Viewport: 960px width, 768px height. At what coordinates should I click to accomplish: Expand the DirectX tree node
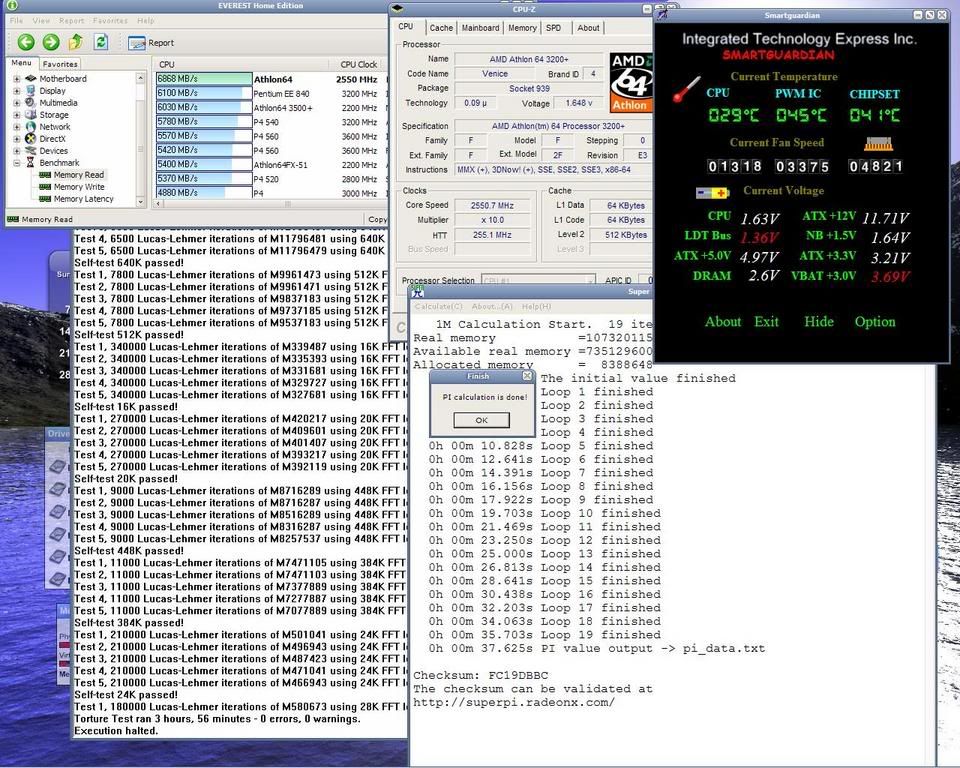[17, 138]
